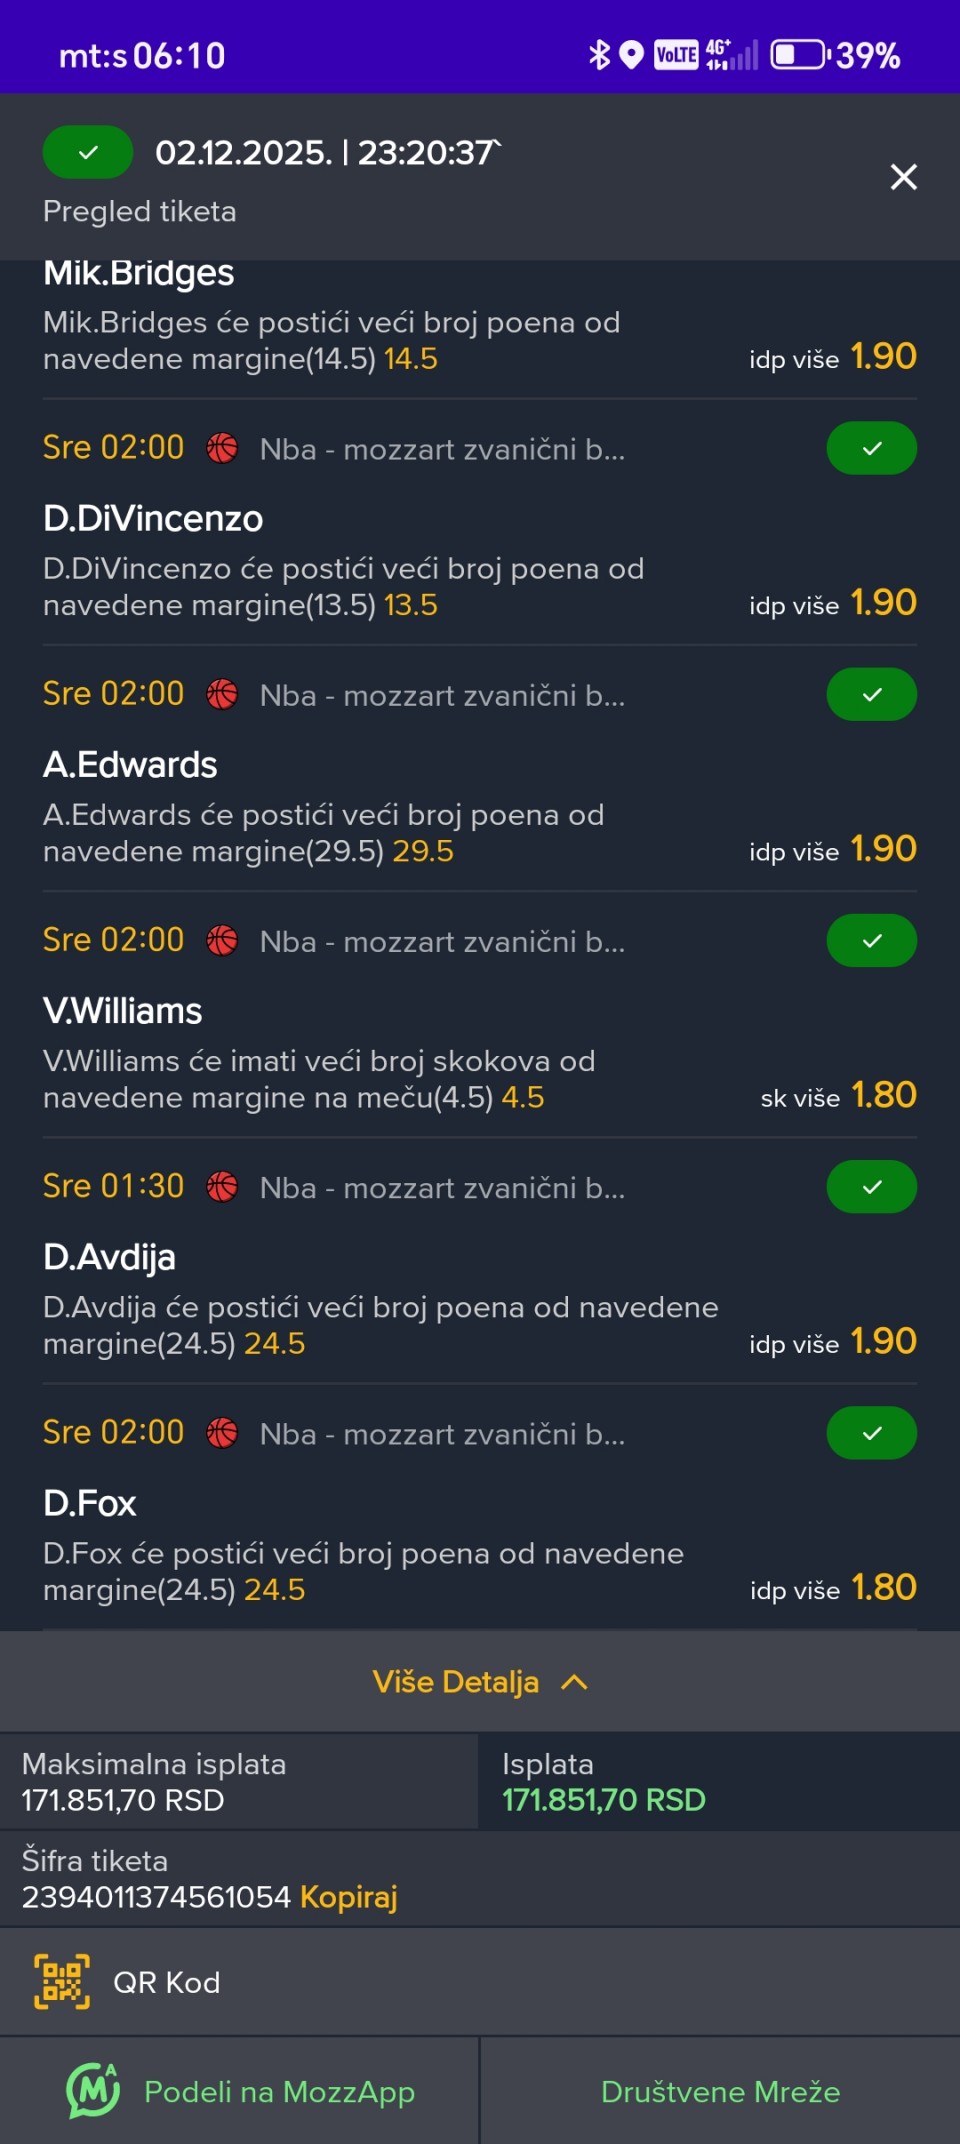Viewport: 960px width, 2144px height.
Task: Tap basketball icon on D.Fox row
Action: 222,1433
